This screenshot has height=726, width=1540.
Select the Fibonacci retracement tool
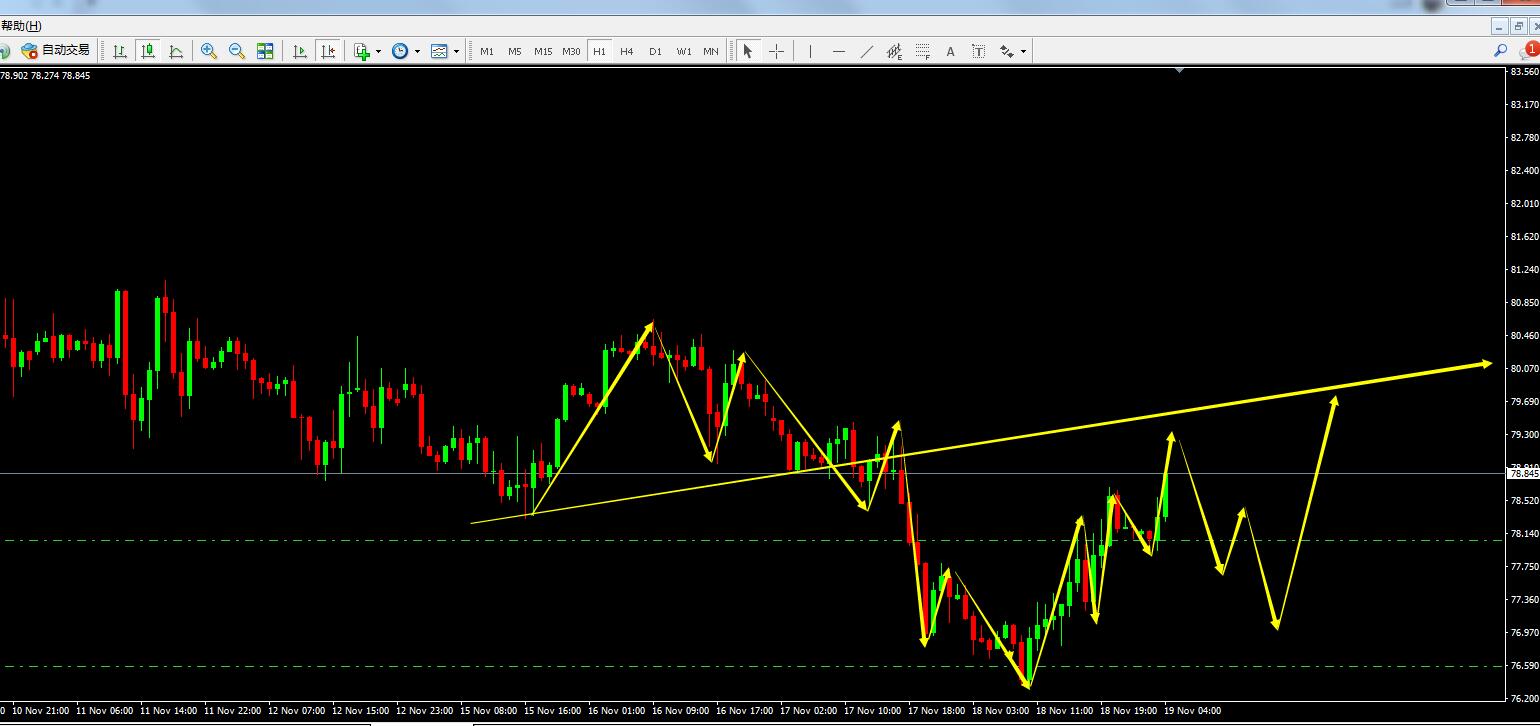tap(922, 50)
